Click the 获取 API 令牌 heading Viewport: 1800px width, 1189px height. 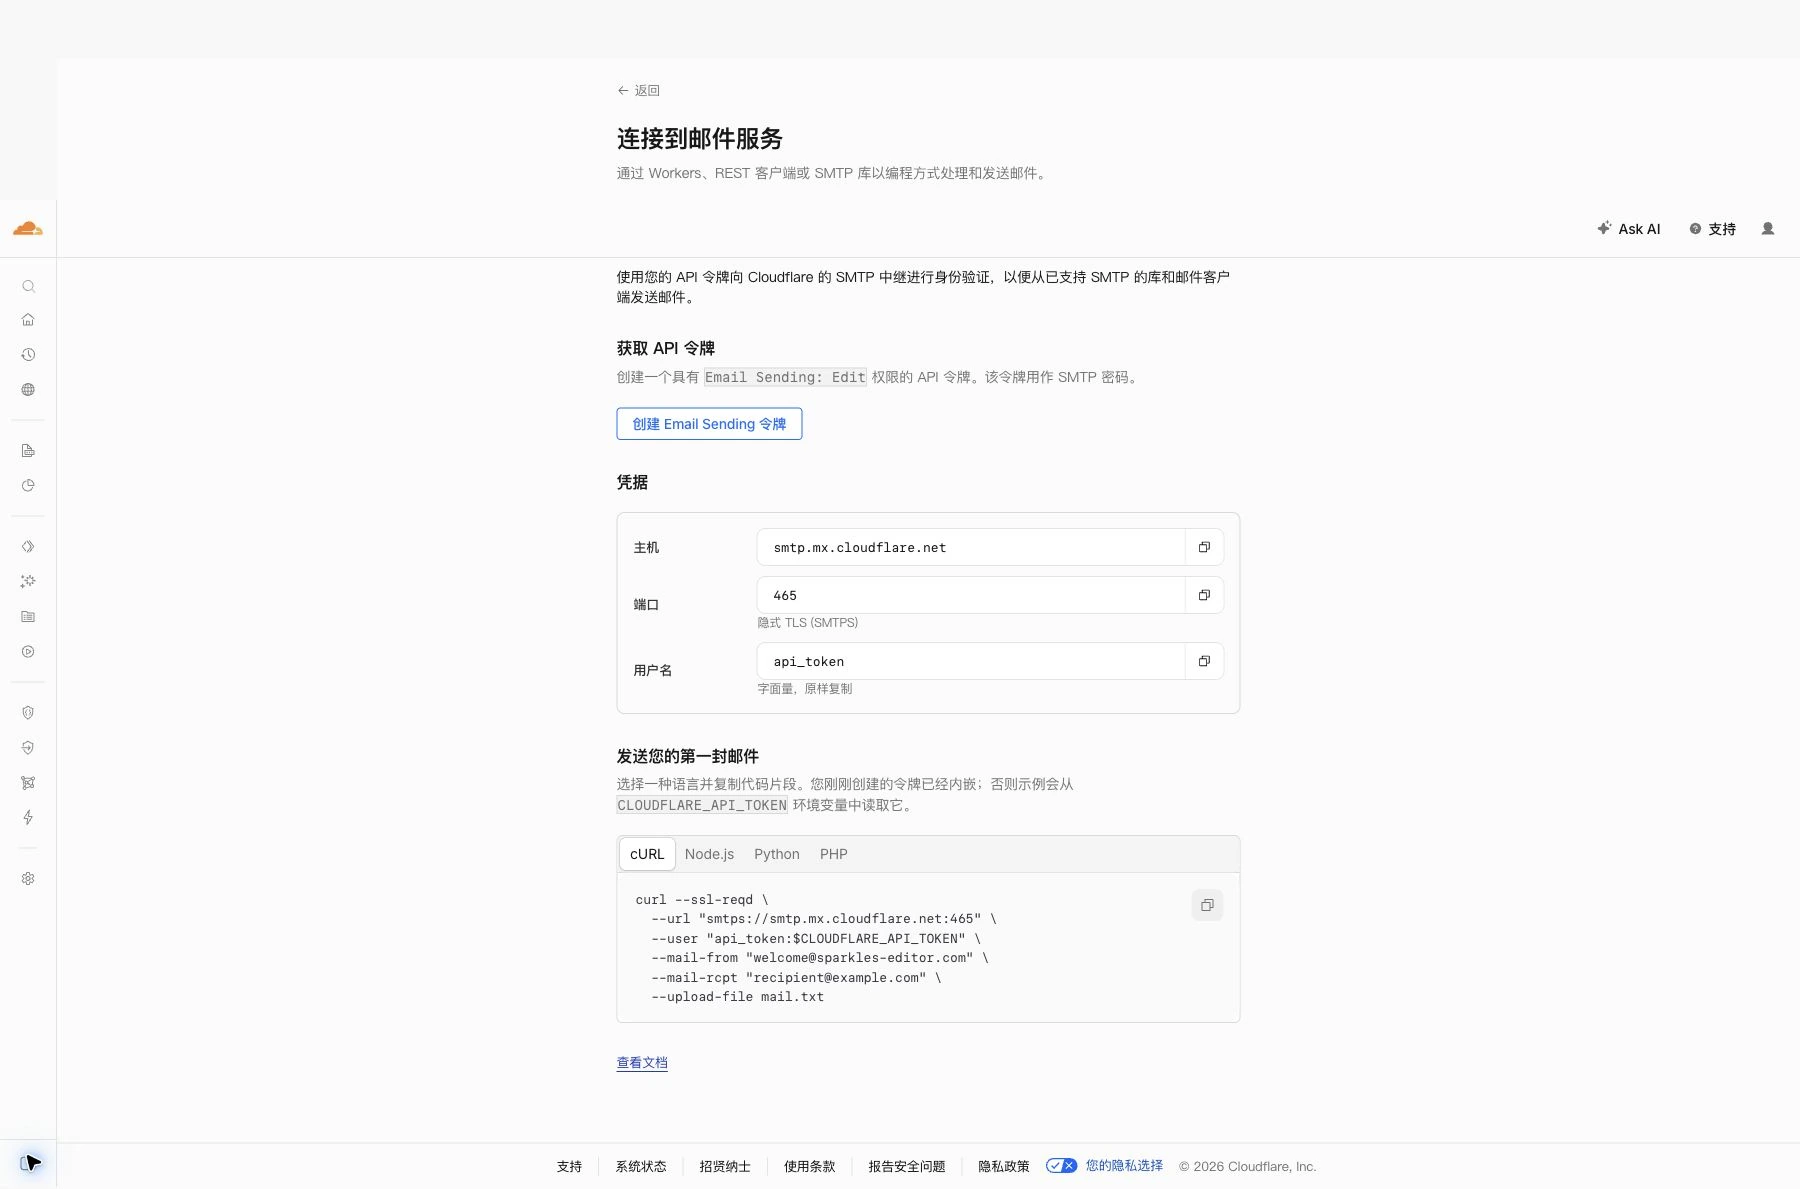(x=666, y=348)
